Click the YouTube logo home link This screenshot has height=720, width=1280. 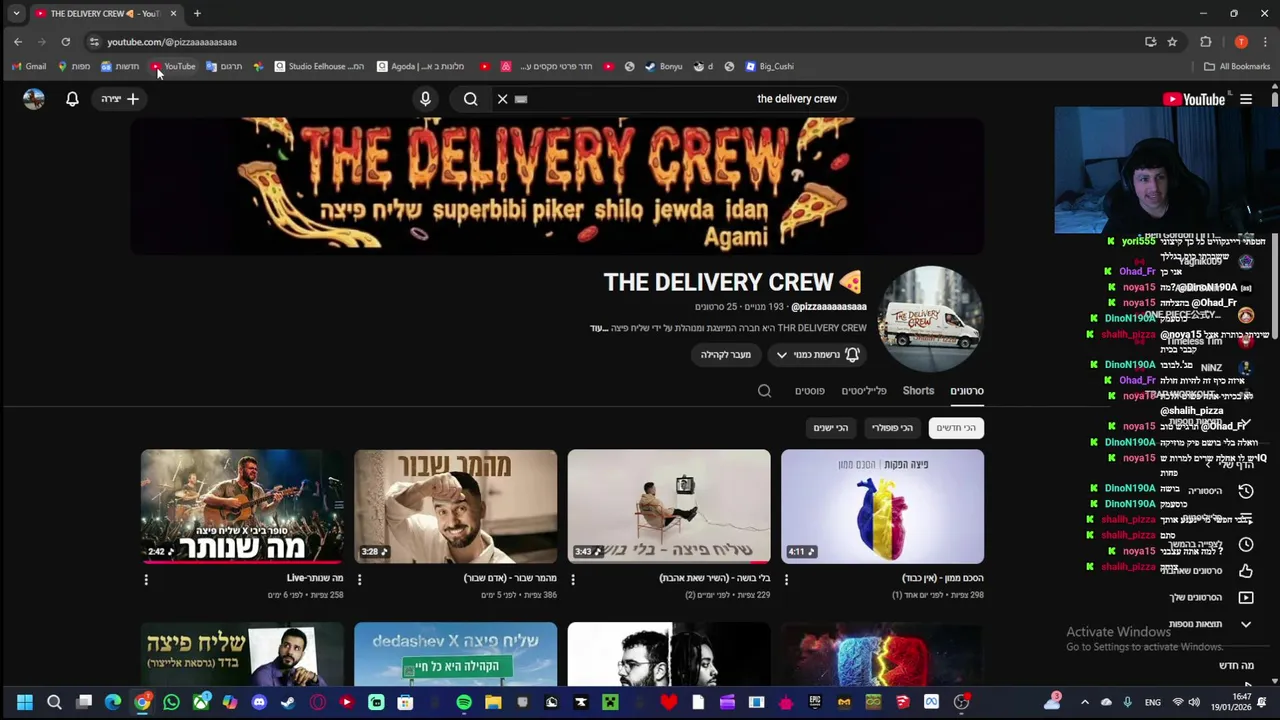[x=1194, y=99]
